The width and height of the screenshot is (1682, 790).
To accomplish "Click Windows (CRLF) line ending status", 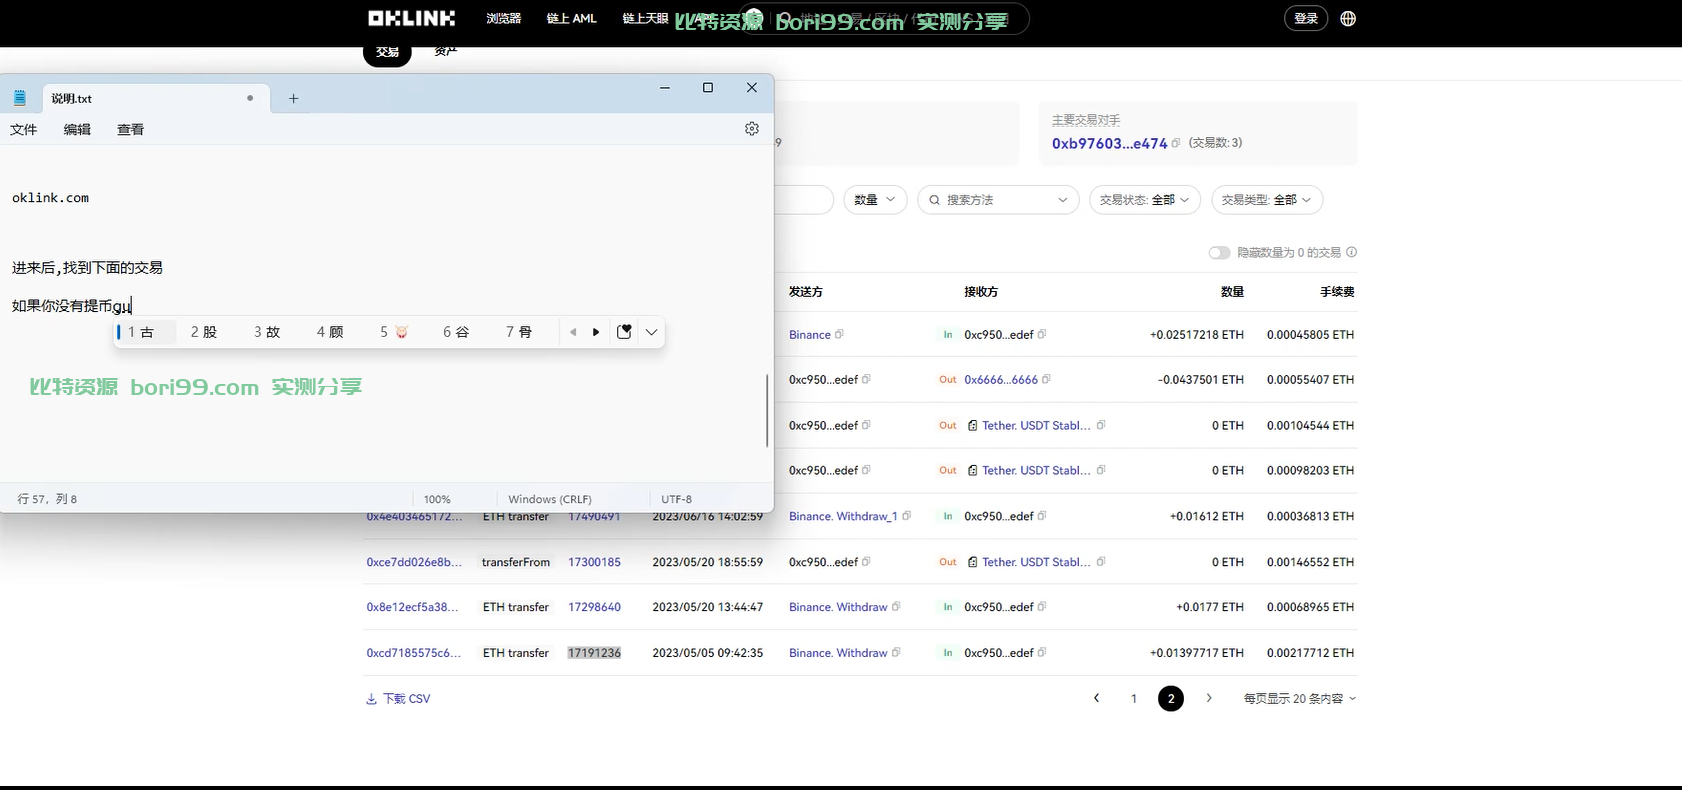I will 550,499.
